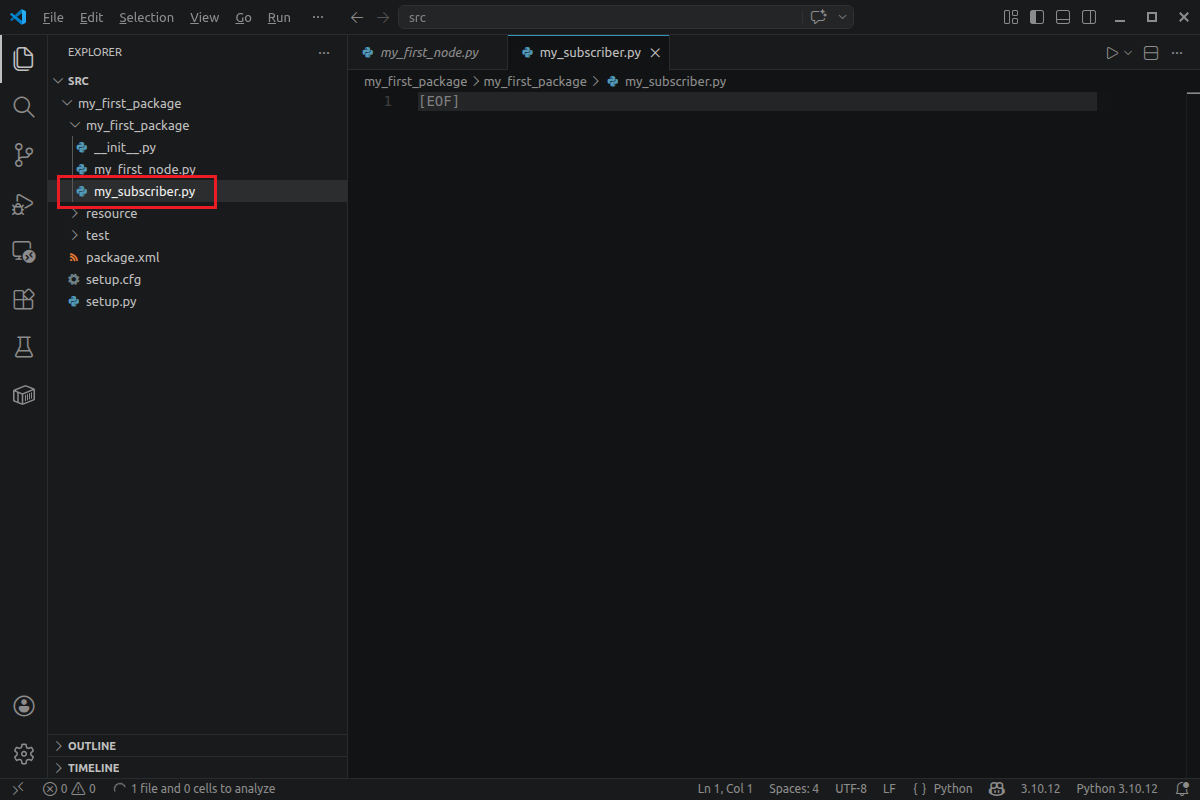The width and height of the screenshot is (1200, 800).
Task: Collapse the SRC root section
Action: click(198, 81)
